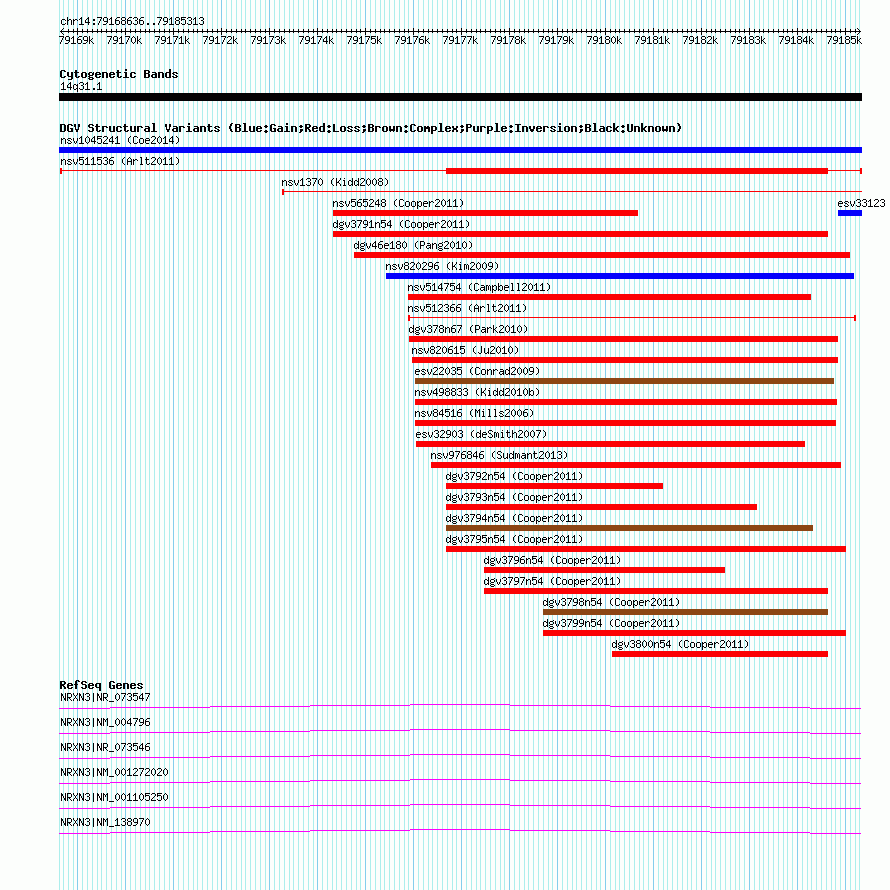Select nsv514754 (Campbell2011) label
This screenshot has width=890, height=890.
tap(479, 287)
